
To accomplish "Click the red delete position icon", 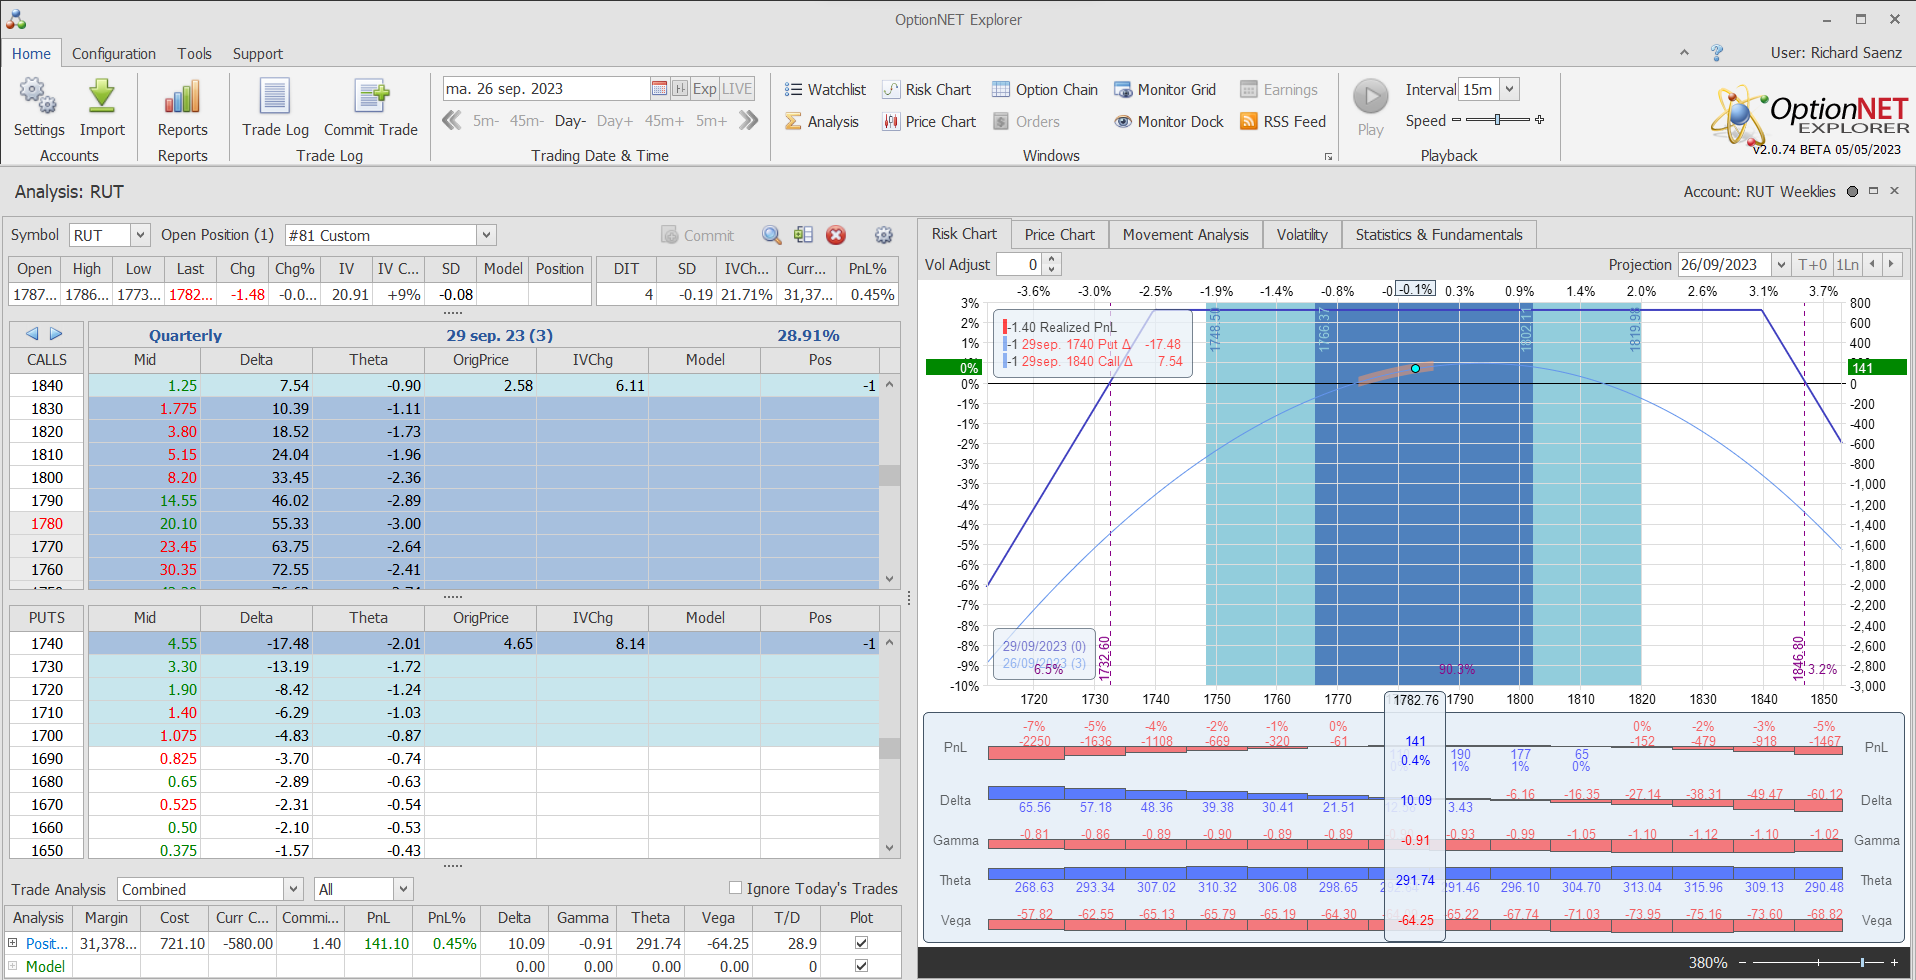I will (836, 235).
